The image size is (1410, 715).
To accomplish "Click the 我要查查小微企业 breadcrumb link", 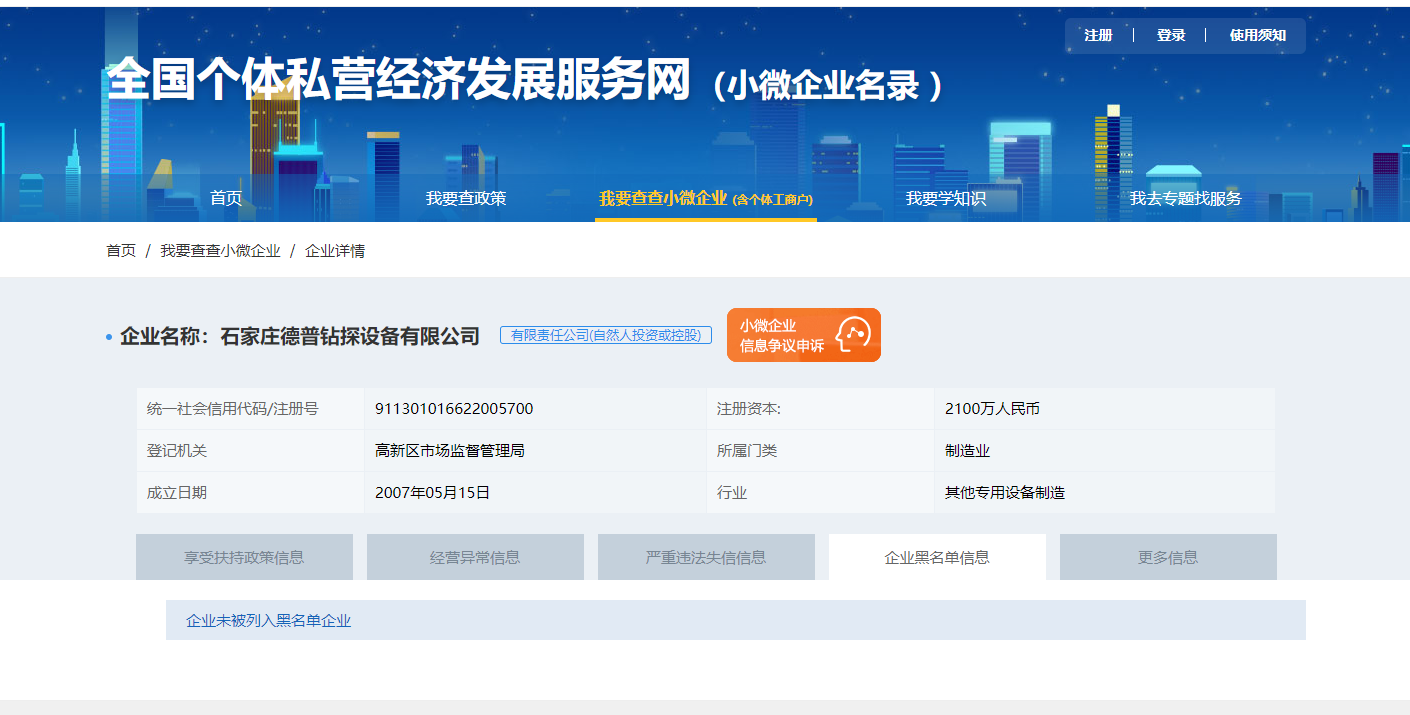I will click(x=220, y=250).
